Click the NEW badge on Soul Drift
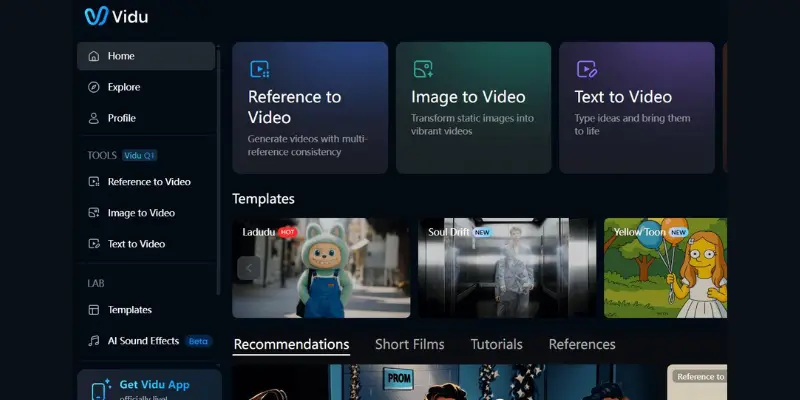This screenshot has width=800, height=400. coord(482,232)
